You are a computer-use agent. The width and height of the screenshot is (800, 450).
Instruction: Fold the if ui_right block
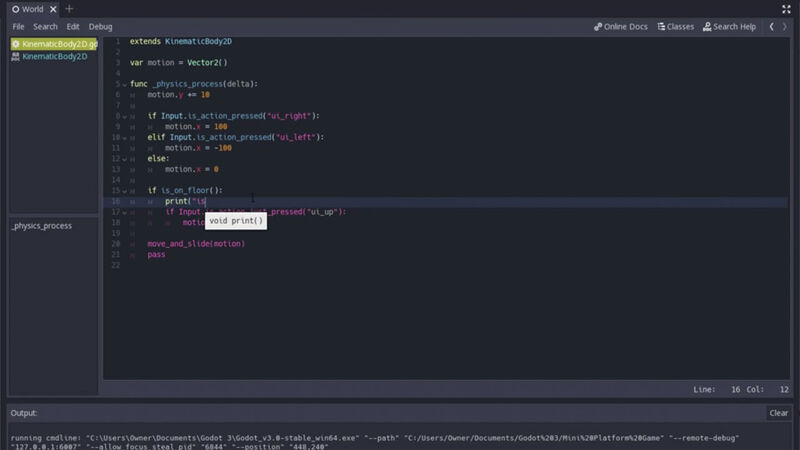click(124, 116)
